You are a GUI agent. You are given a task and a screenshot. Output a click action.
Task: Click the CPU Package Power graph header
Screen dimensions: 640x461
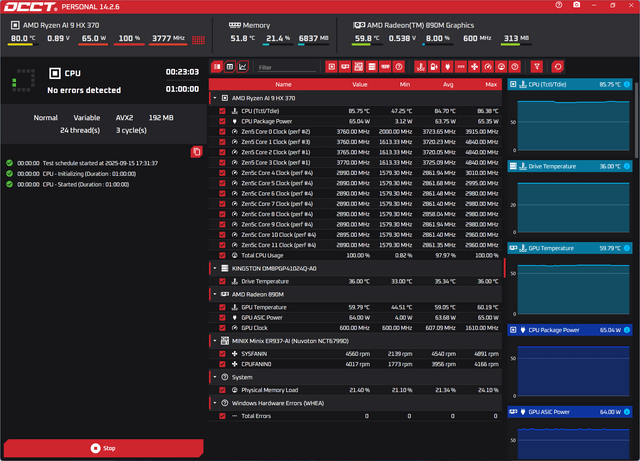point(570,330)
